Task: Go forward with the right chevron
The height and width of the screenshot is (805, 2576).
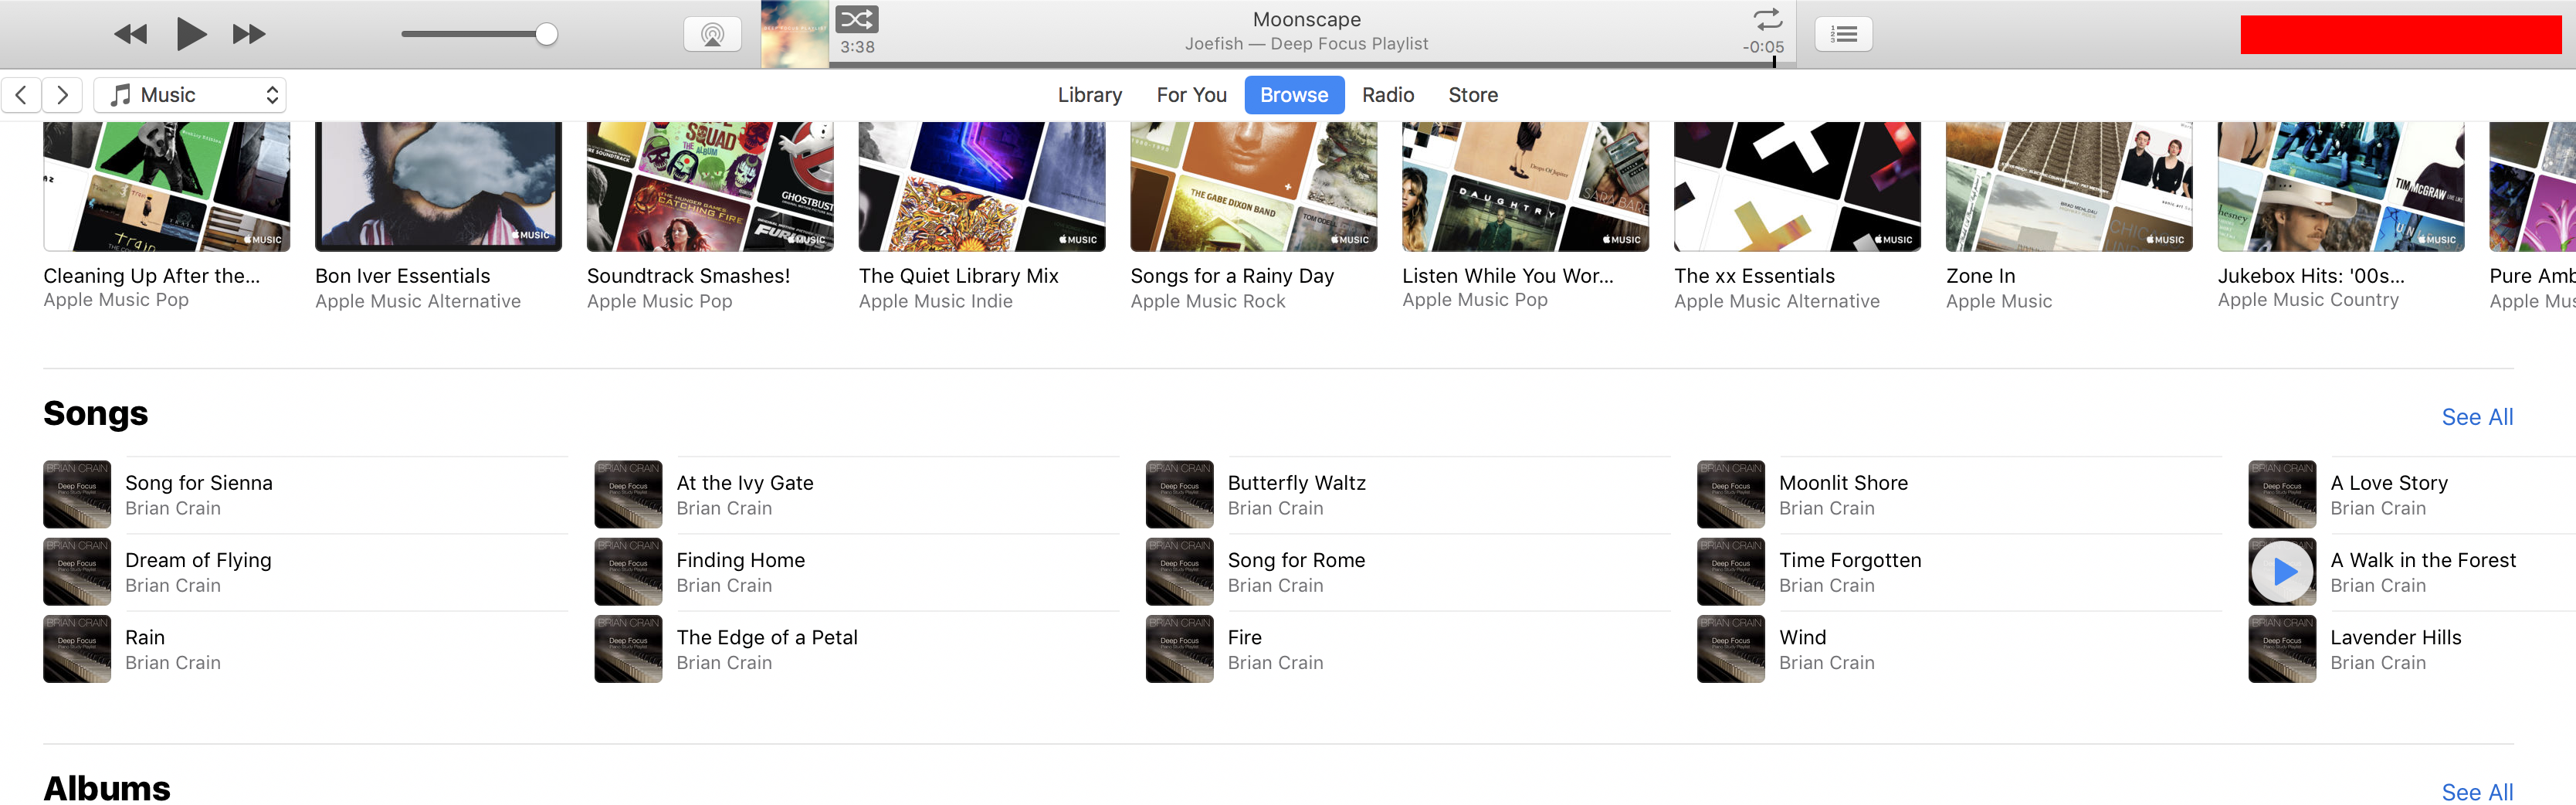Action: [63, 95]
